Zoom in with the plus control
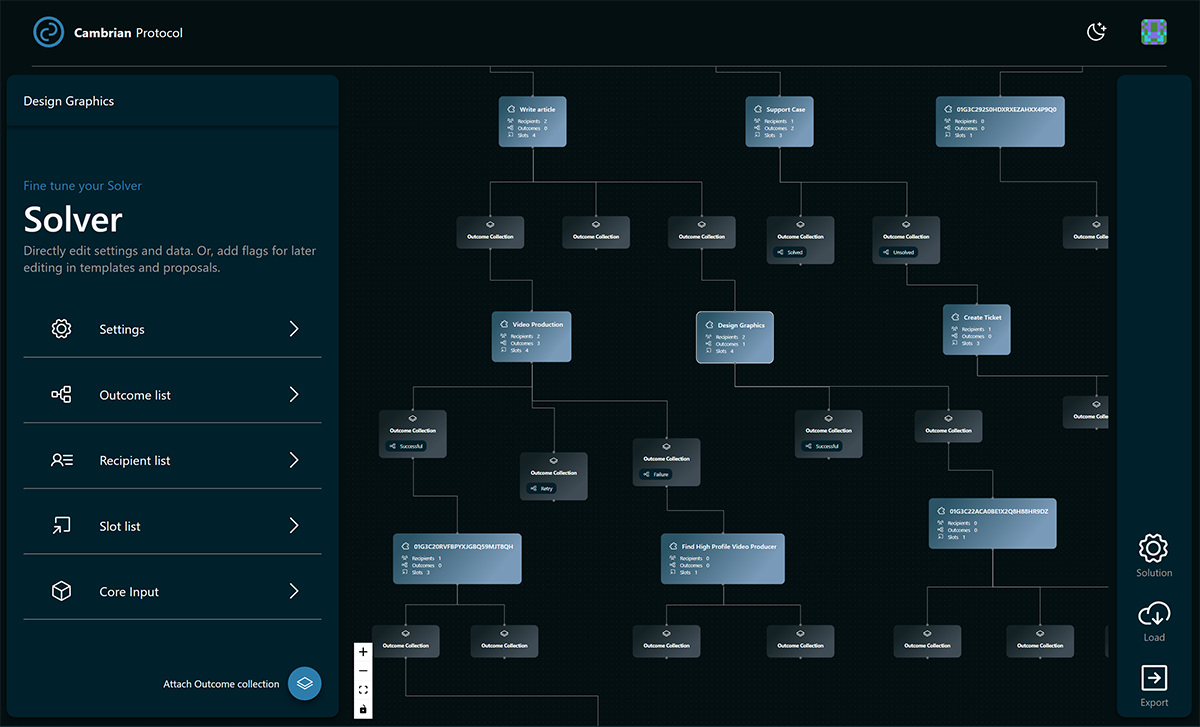Image resolution: width=1200 pixels, height=727 pixels. tap(363, 652)
